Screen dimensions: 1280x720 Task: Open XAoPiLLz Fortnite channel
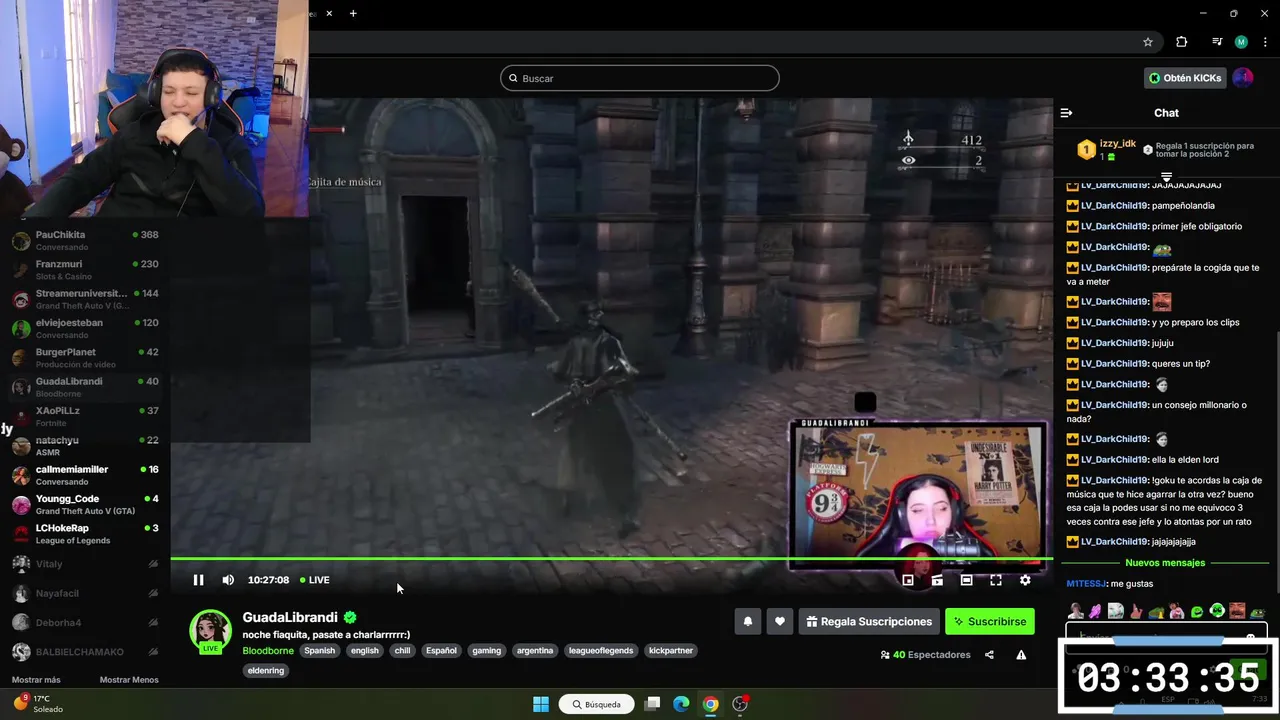(85, 417)
